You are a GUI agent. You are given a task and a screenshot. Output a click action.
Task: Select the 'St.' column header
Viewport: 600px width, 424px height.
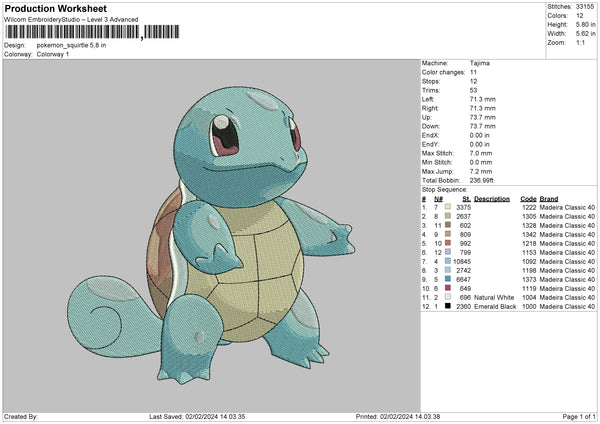point(466,199)
